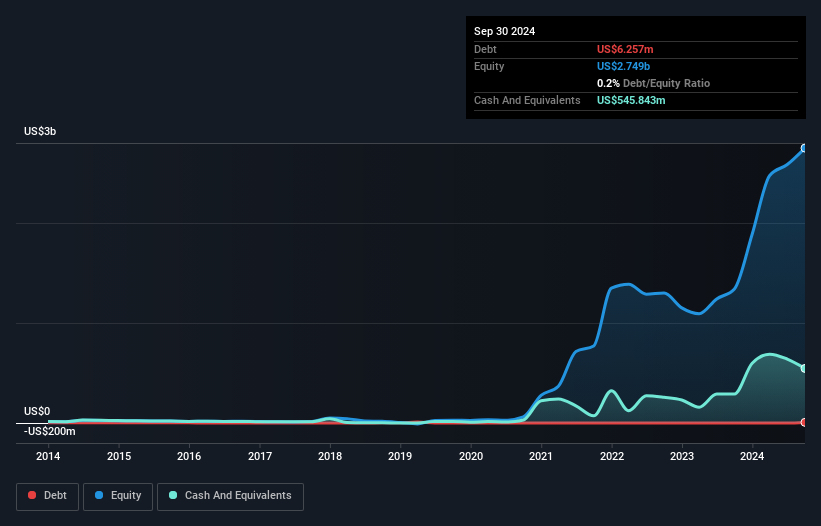Toggle the Debt series legend button

click(47, 496)
